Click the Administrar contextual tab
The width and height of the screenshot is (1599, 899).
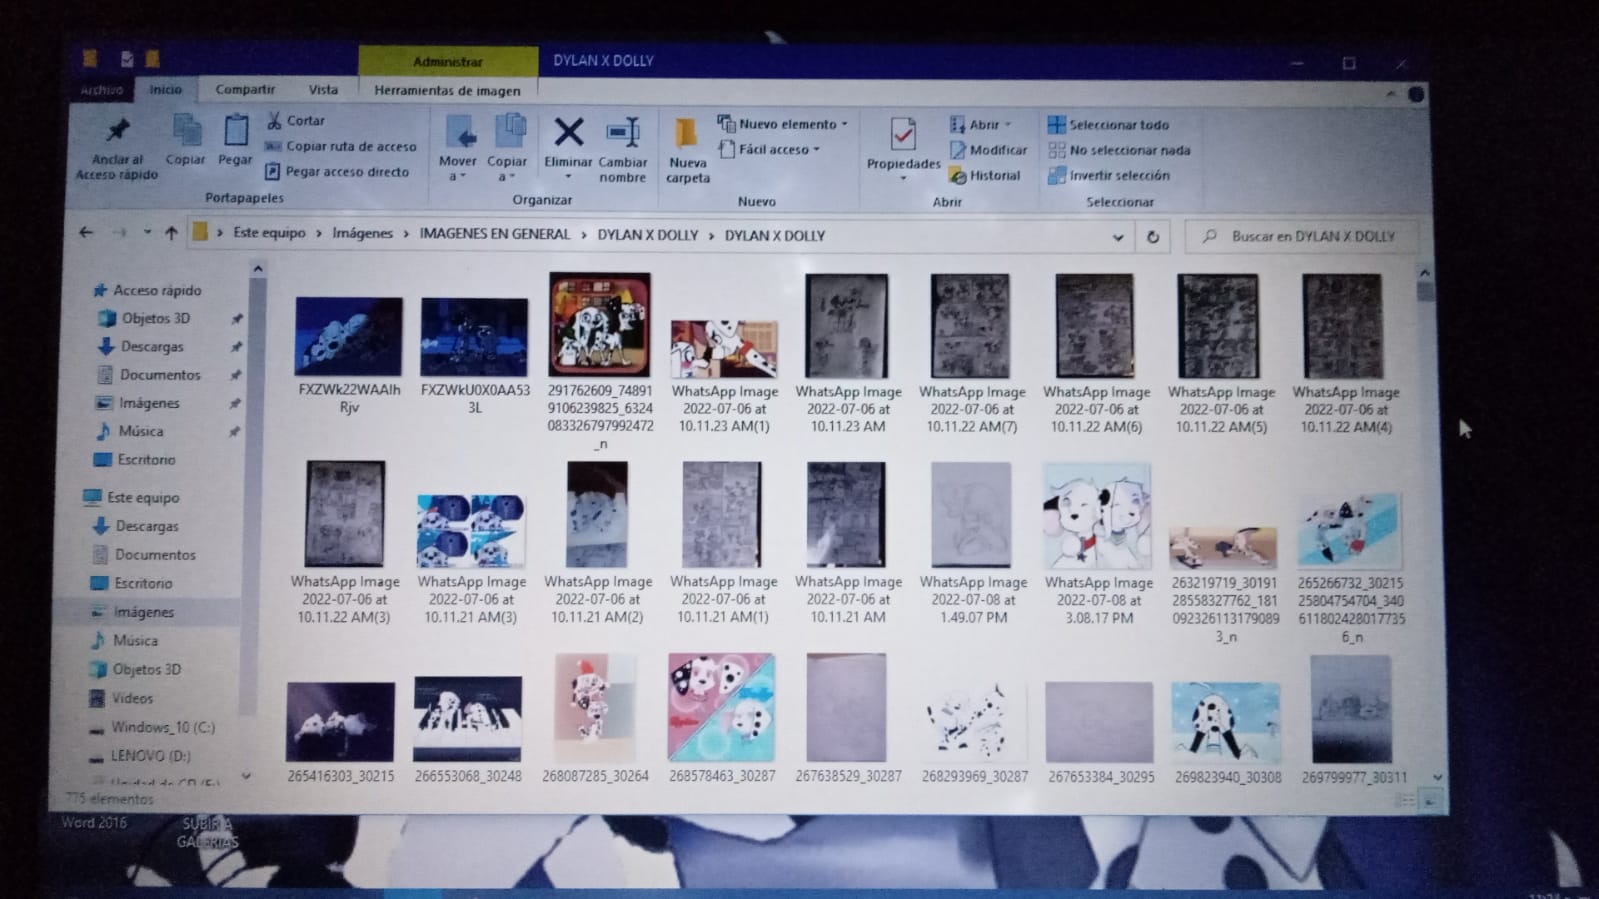pos(448,62)
